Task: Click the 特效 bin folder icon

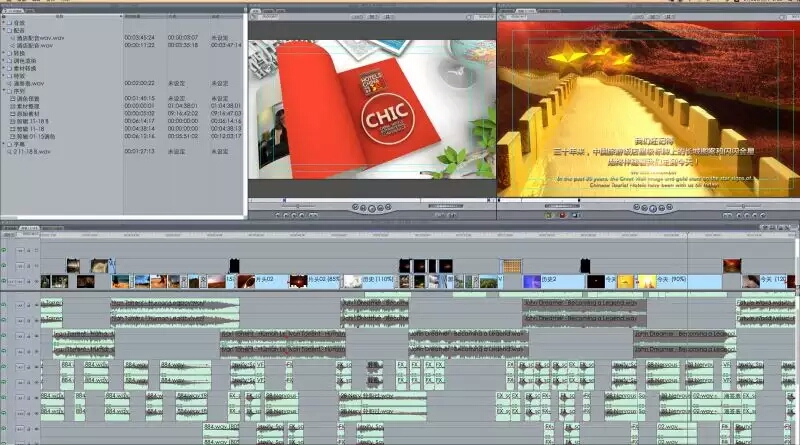Action: coord(10,75)
